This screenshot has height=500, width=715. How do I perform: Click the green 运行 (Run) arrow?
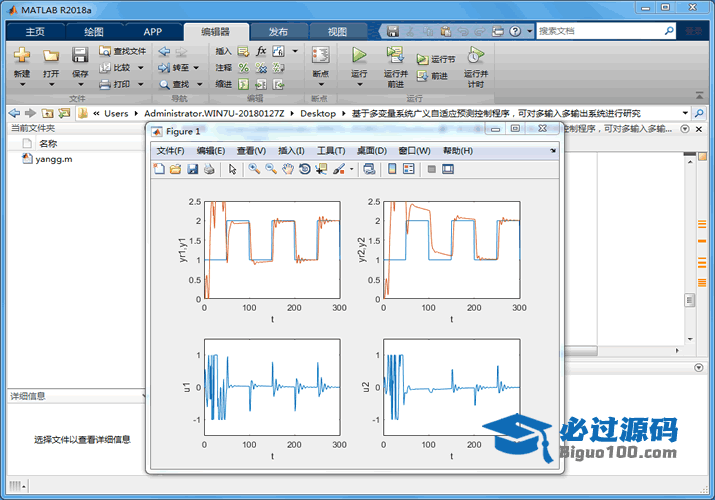click(359, 55)
